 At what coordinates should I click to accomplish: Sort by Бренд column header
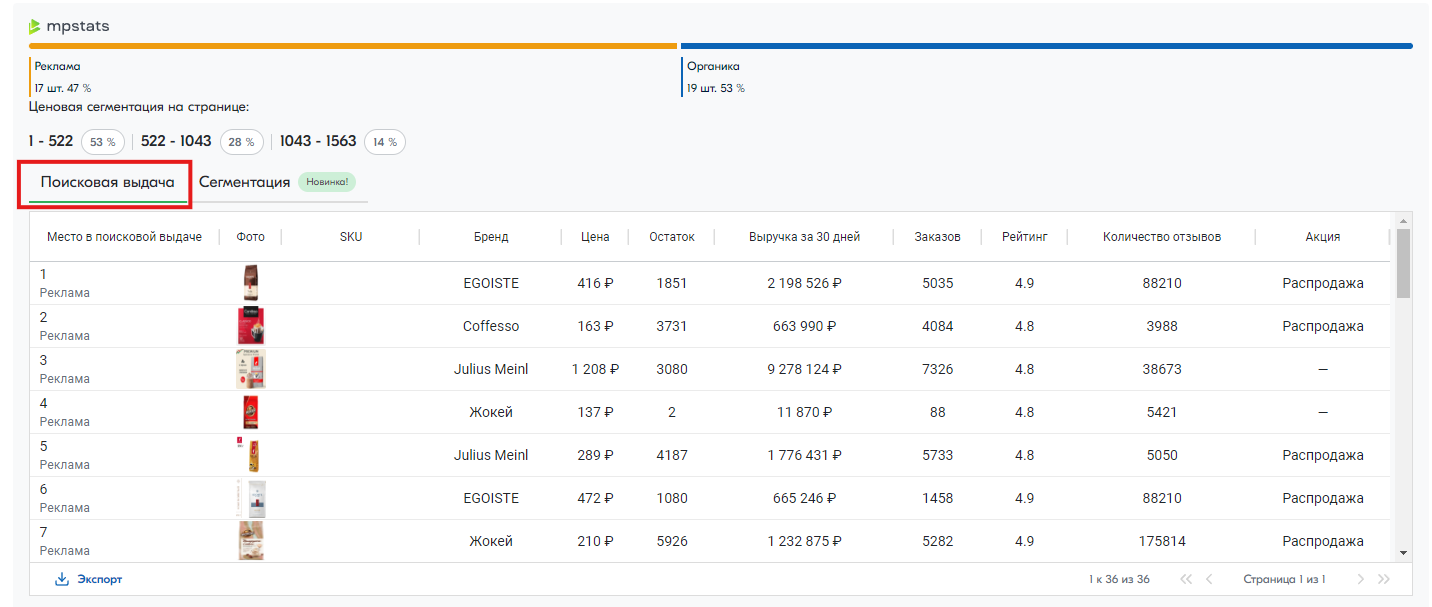(x=491, y=237)
